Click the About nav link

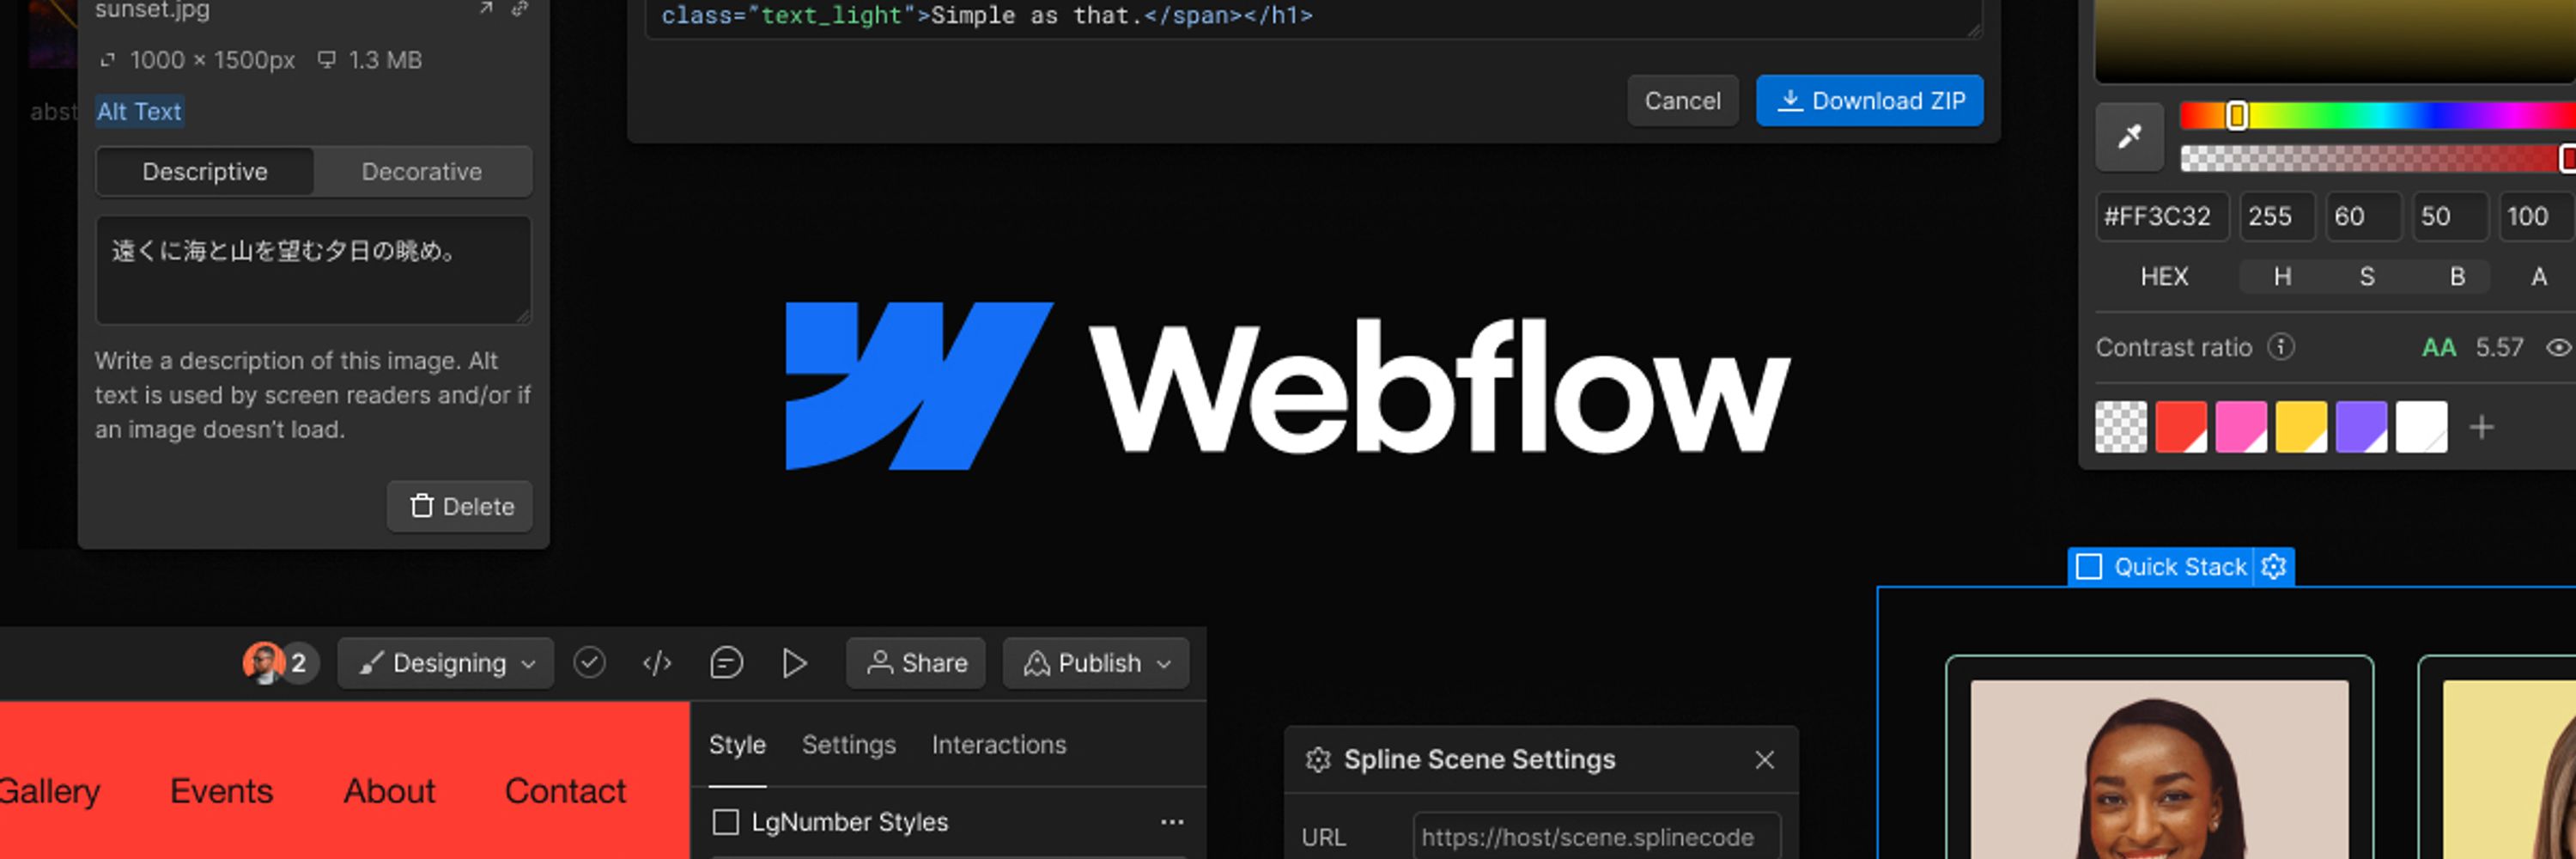(x=389, y=791)
